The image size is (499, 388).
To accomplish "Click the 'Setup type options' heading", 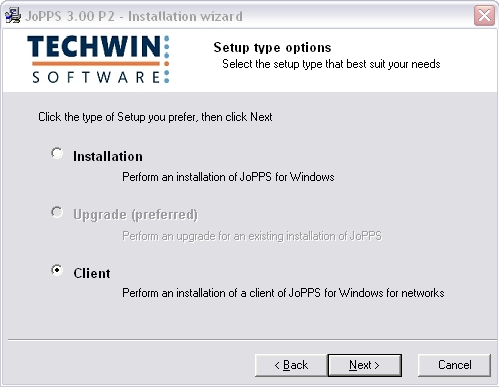I will (x=272, y=48).
